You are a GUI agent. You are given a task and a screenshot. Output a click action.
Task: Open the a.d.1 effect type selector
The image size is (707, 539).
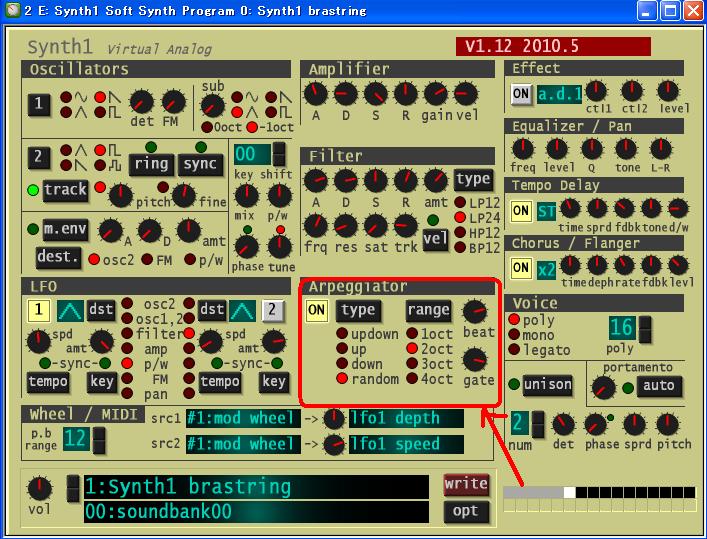pos(559,94)
